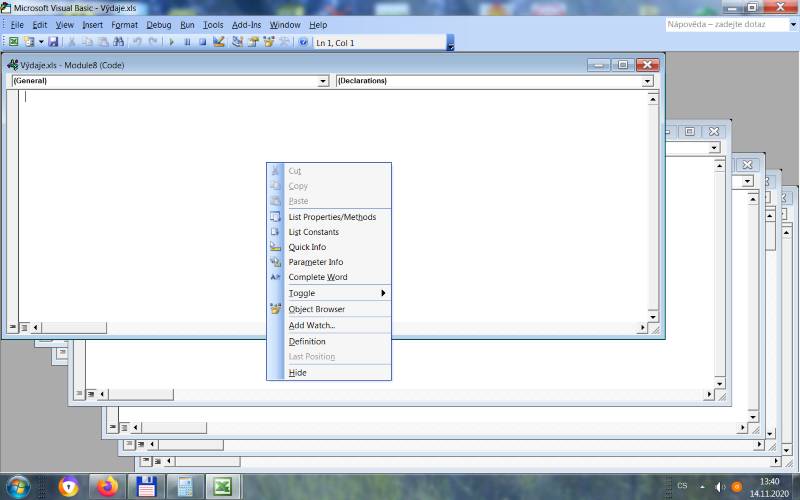The width and height of the screenshot is (800, 500).
Task: Click the volume speaker icon in system tray
Action: click(x=719, y=487)
